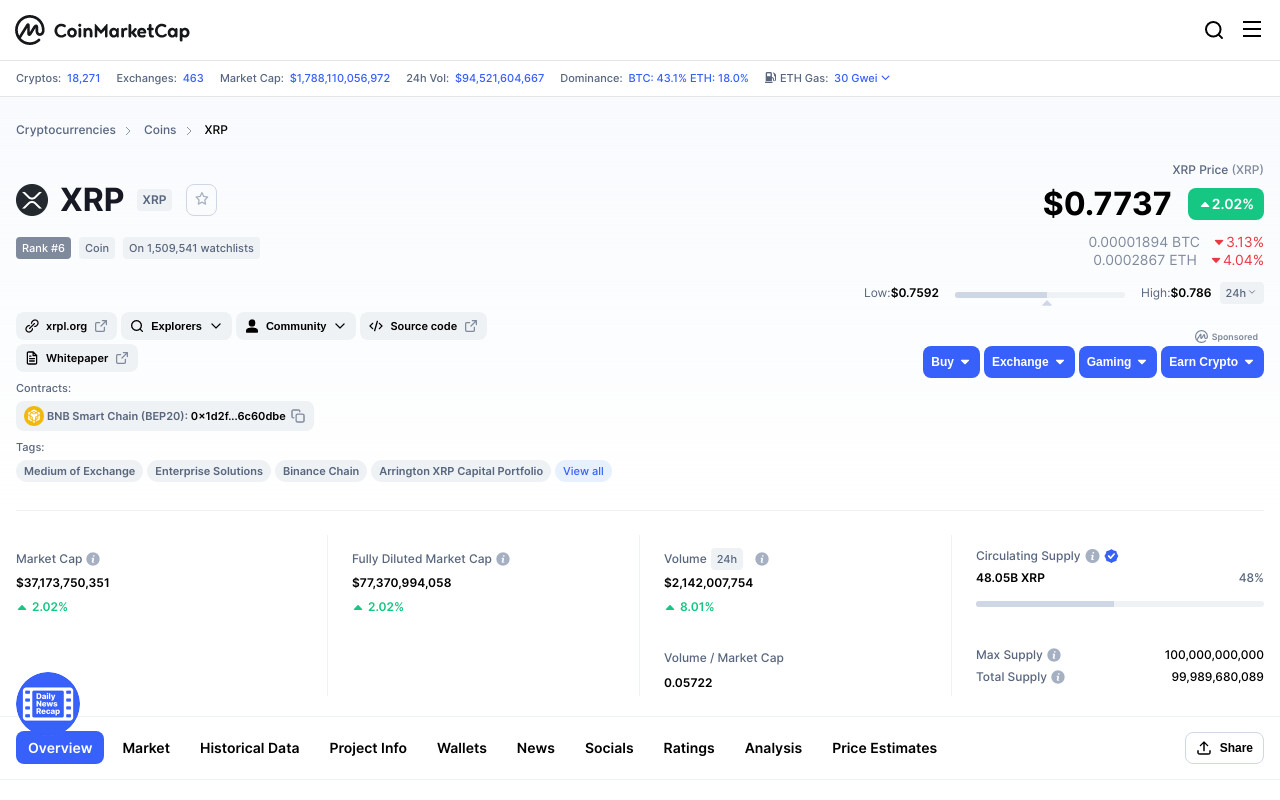1280x800 pixels.
Task: Switch to the Market tab
Action: pos(146,748)
